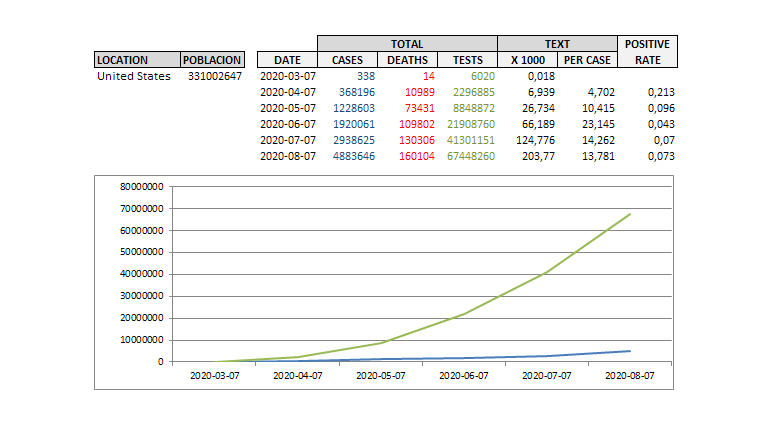The height and width of the screenshot is (430, 770).
Task: Click positive rate value 0,096
Action: click(x=661, y=108)
